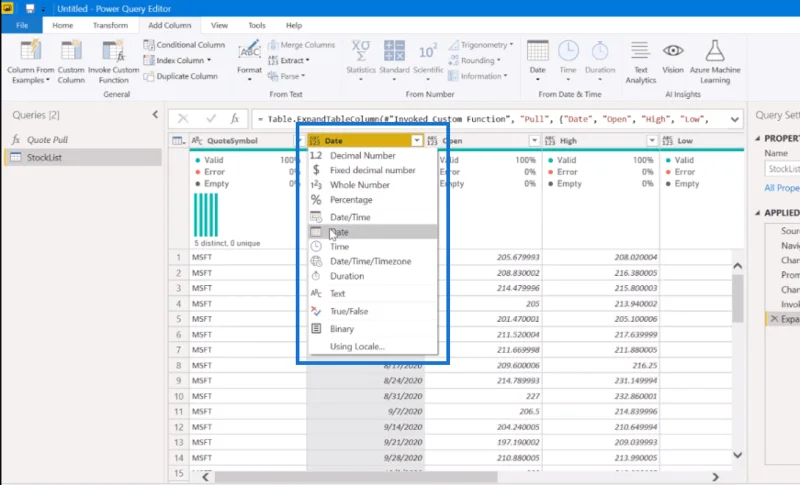The height and width of the screenshot is (485, 800).
Task: Click the Vision AI insights icon
Action: click(673, 50)
